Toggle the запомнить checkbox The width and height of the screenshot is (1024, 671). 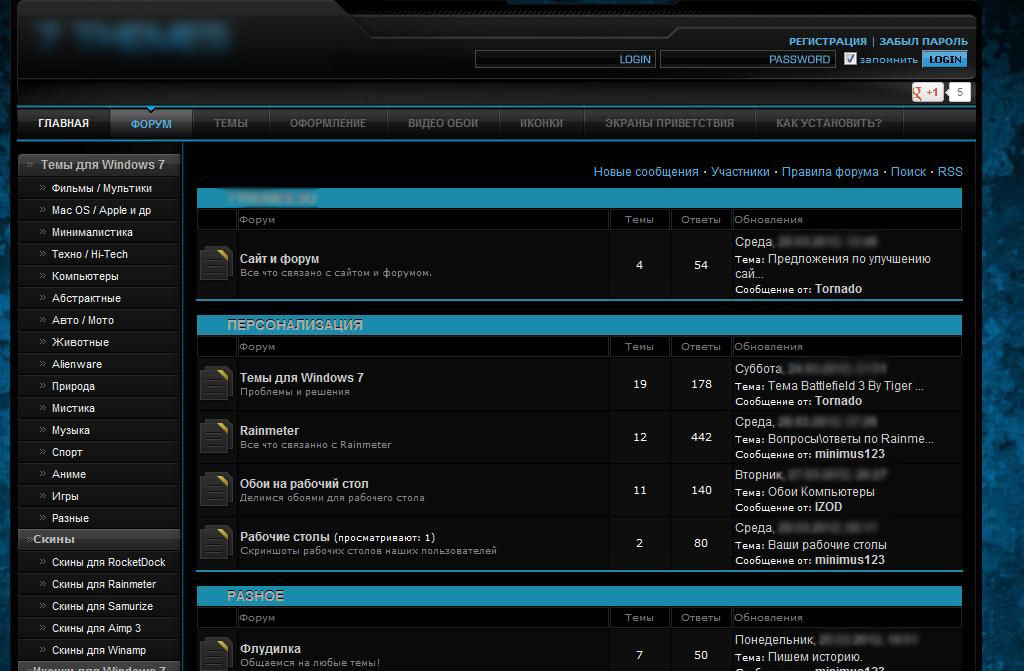click(850, 59)
